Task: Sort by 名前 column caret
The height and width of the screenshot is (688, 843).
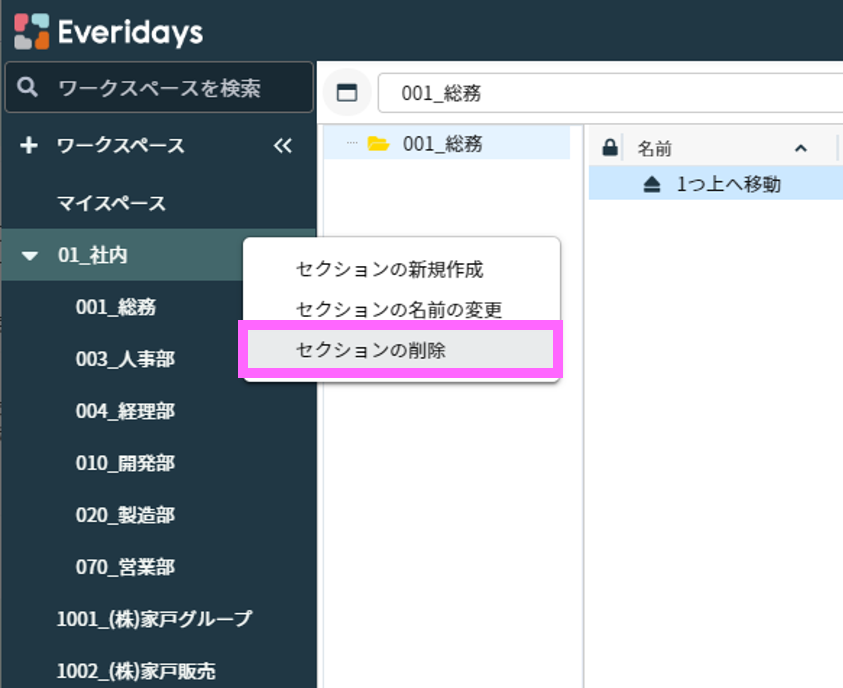Action: 800,148
